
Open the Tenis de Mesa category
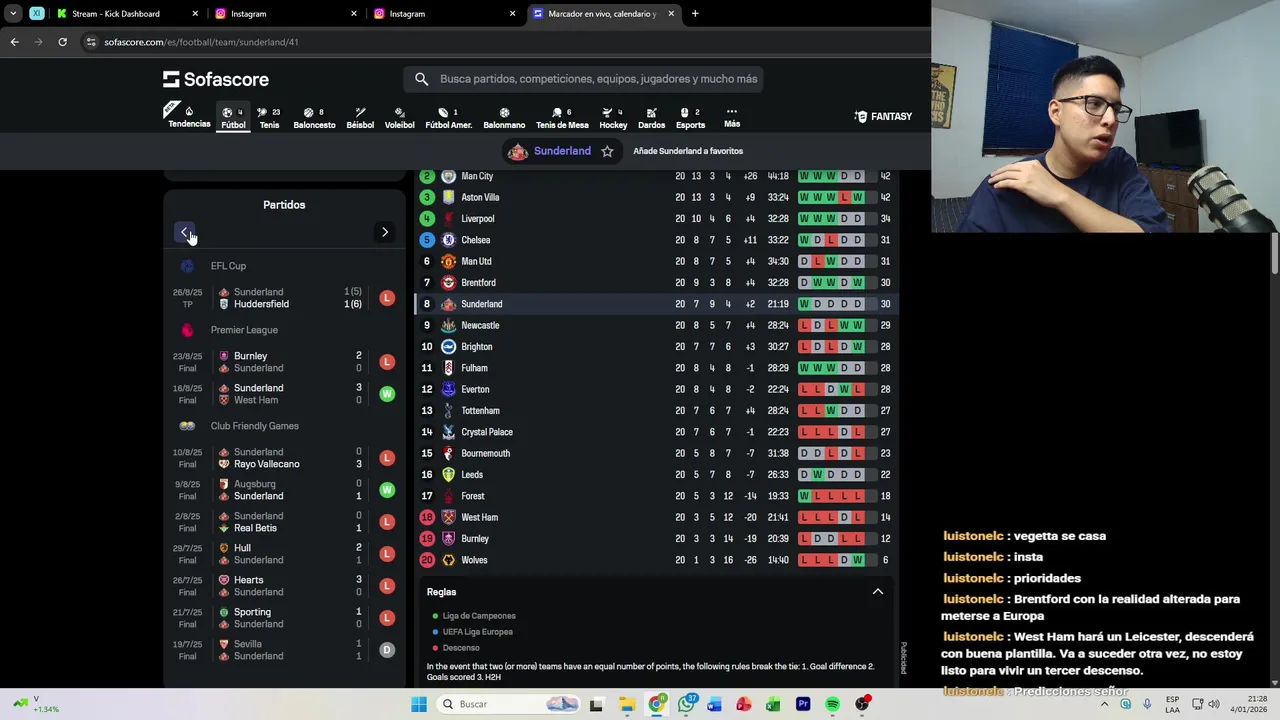tap(562, 117)
